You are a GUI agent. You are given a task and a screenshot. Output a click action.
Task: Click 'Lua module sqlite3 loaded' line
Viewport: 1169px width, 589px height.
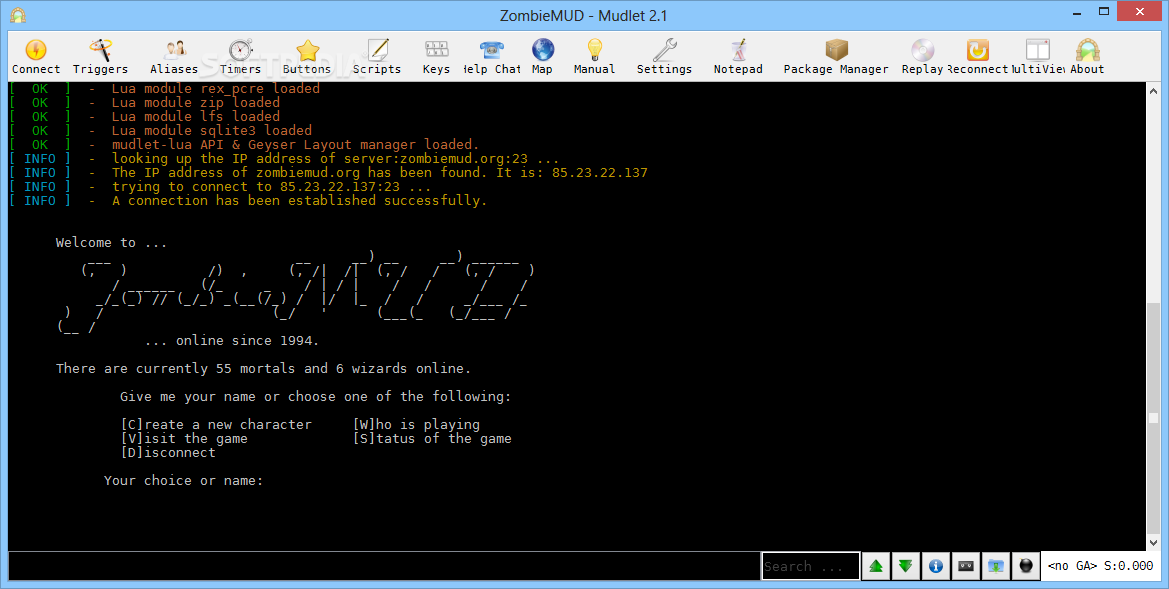pos(212,130)
